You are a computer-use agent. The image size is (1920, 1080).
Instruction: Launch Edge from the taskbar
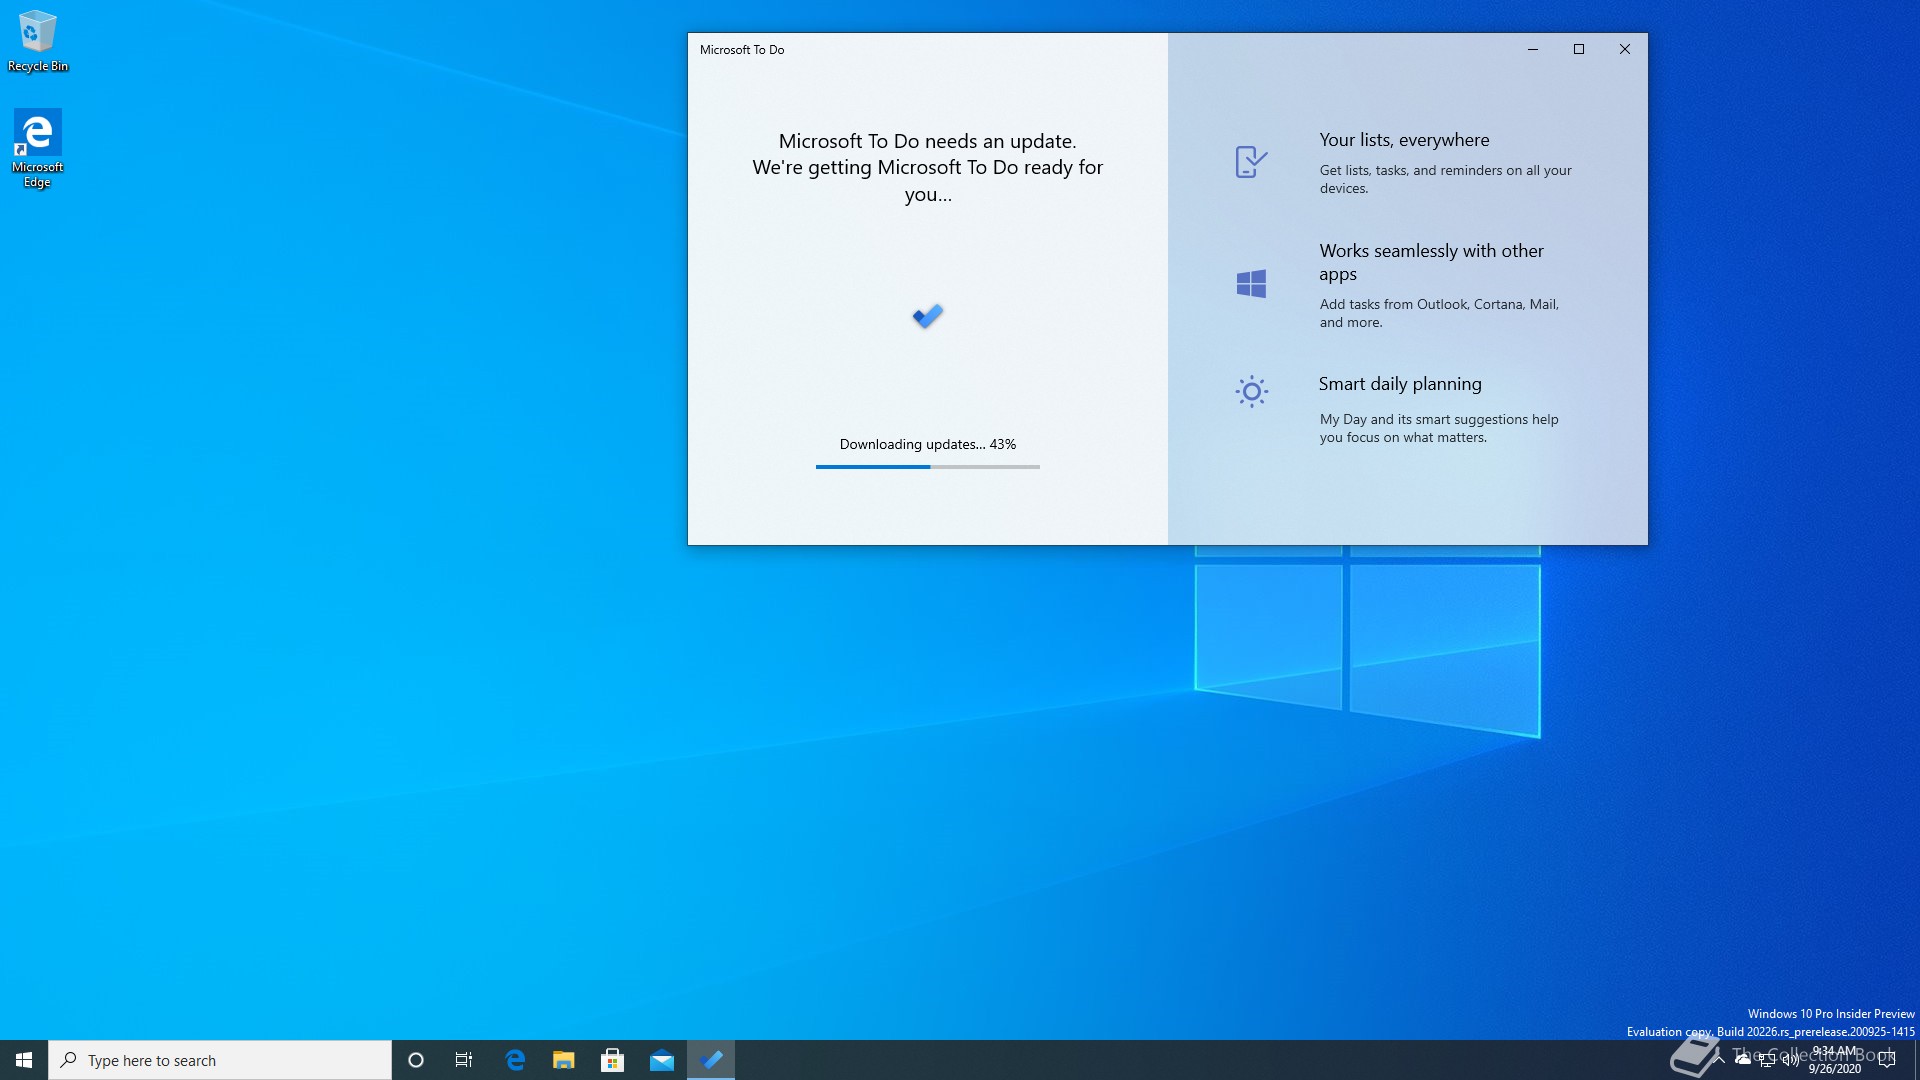(x=515, y=1060)
